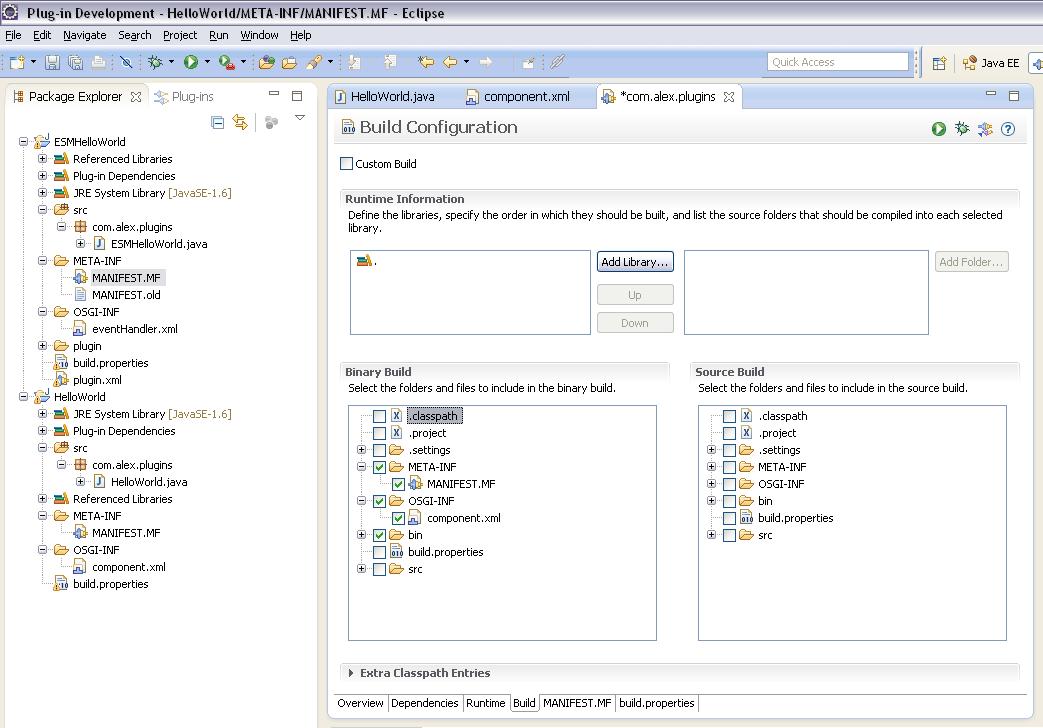Select MANIFEST.old in Package Explorer
Image resolution: width=1043 pixels, height=728 pixels.
point(126,295)
